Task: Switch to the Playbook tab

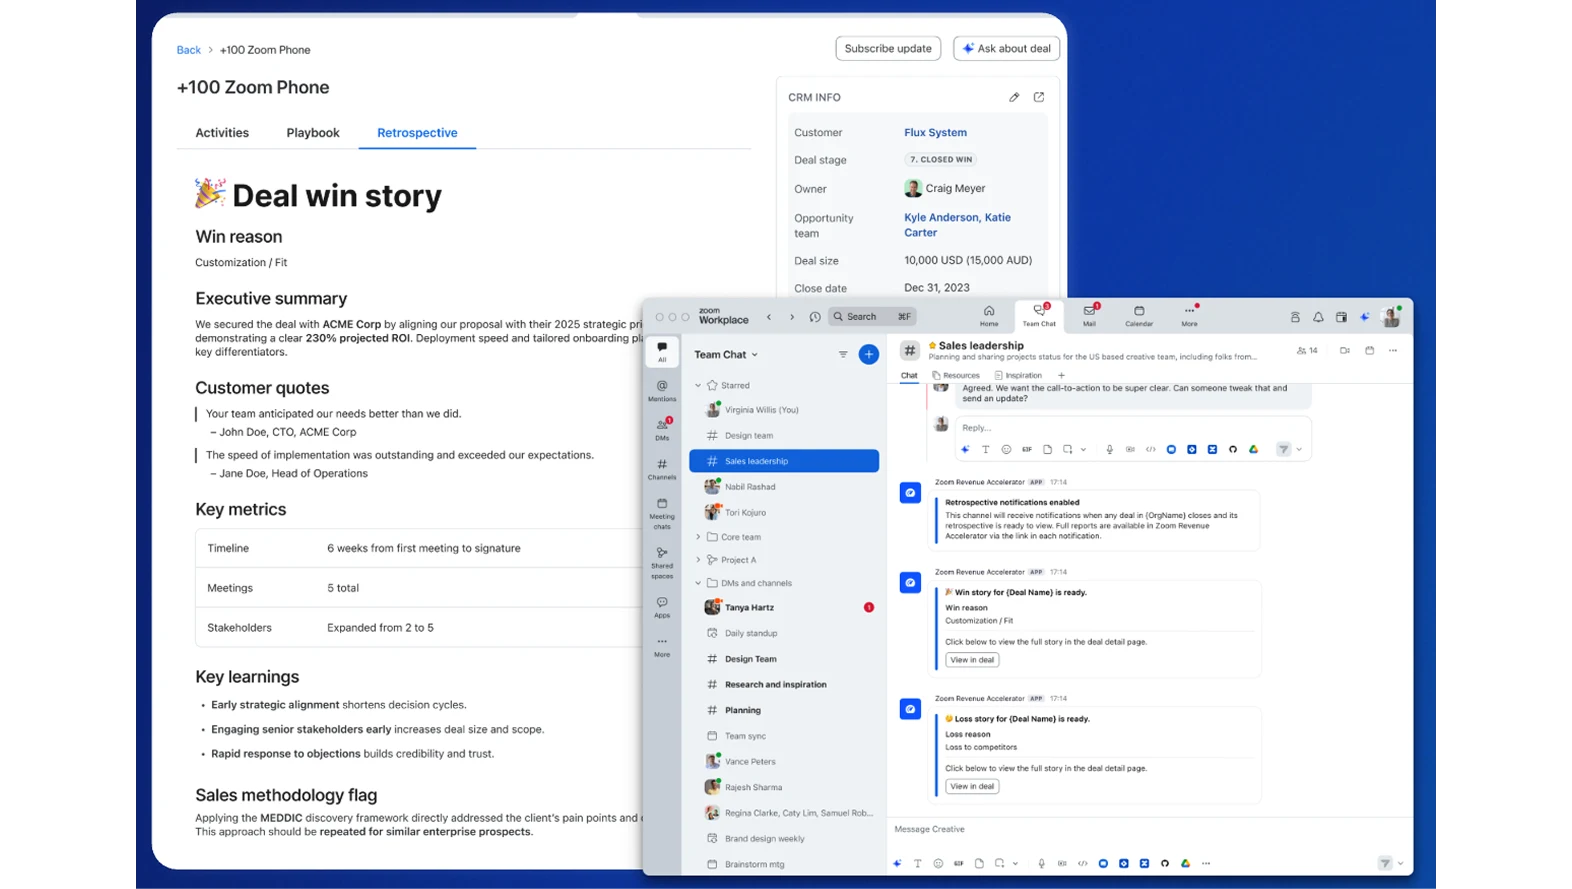Action: [x=313, y=133]
